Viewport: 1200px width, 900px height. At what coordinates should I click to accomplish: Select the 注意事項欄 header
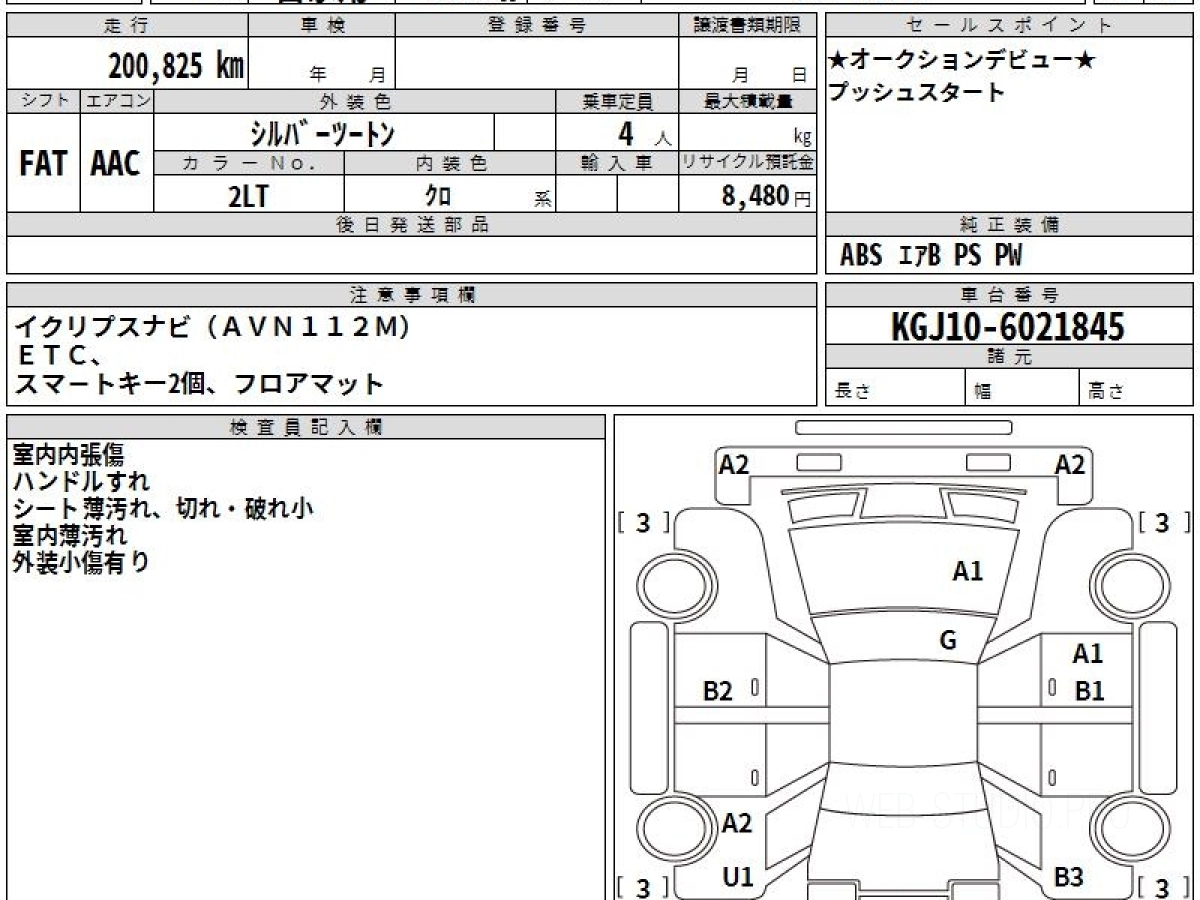412,295
